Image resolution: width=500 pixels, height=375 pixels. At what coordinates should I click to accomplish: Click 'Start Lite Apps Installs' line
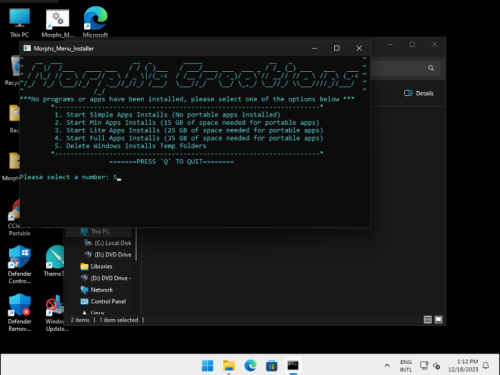189,130
